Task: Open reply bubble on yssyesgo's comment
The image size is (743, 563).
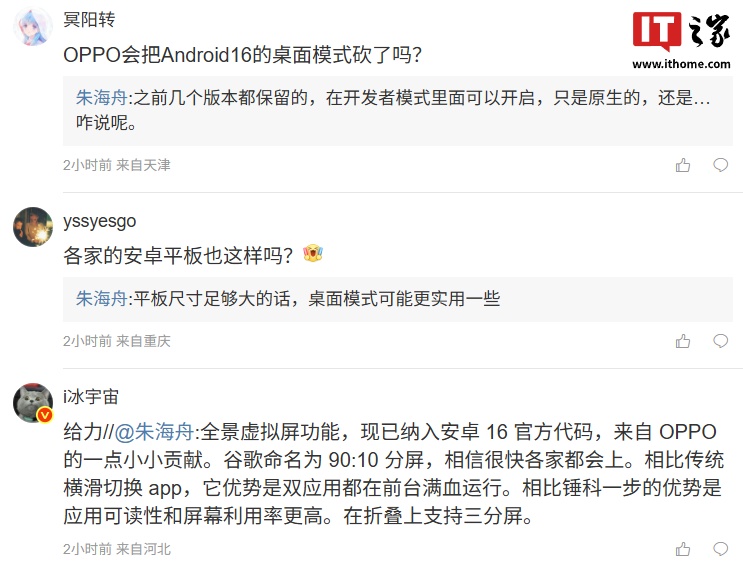Action: coord(720,341)
